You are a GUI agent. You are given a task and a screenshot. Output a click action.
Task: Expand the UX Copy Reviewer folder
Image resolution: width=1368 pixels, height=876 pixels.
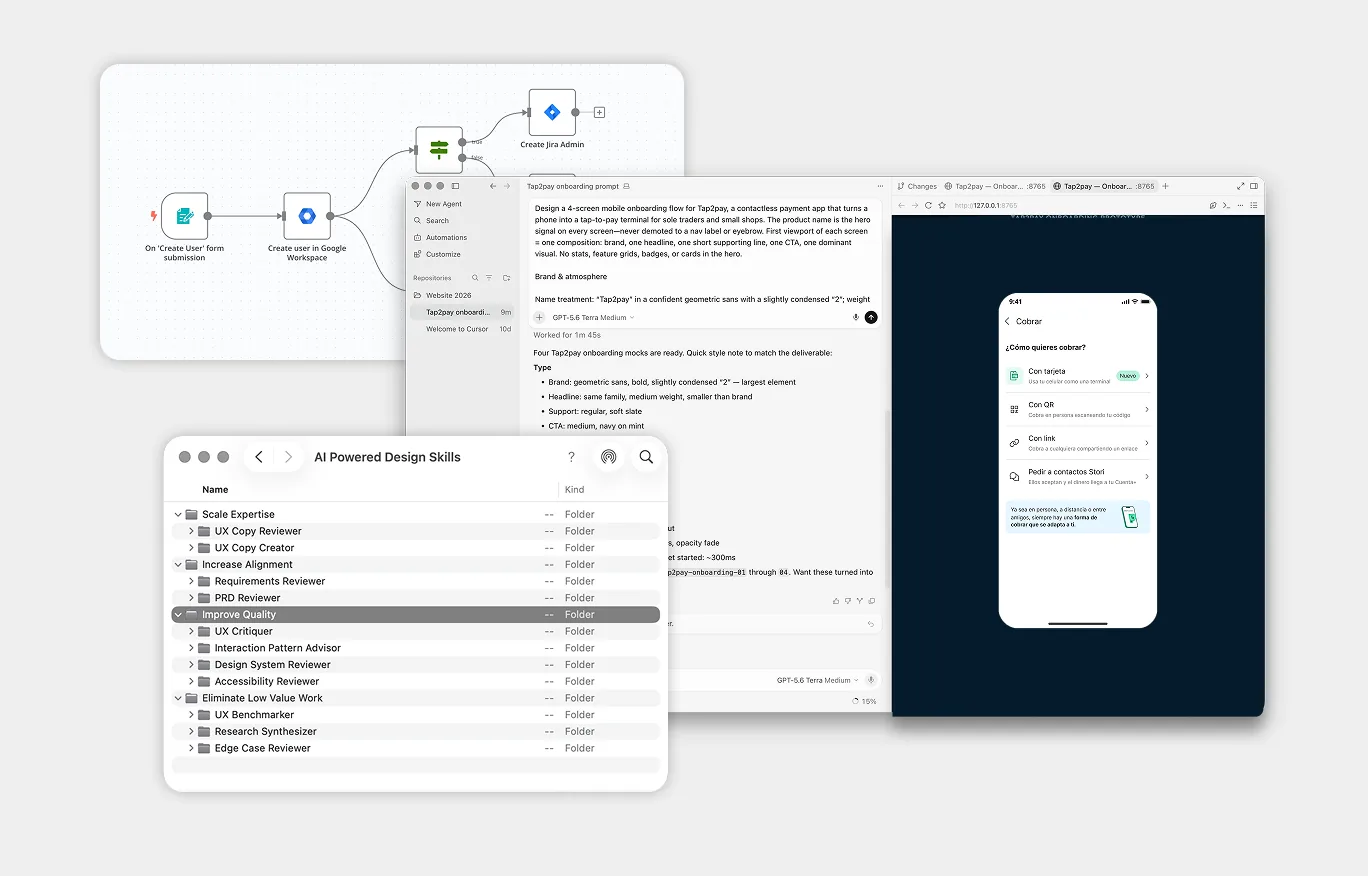coord(191,531)
